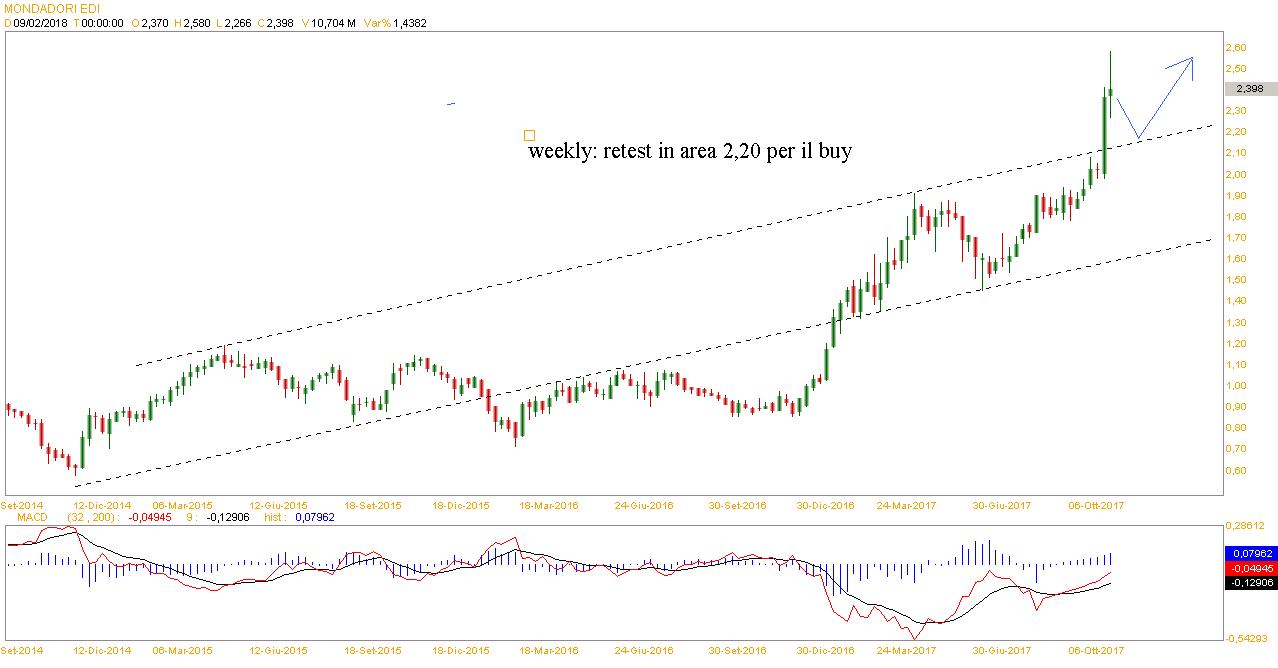Click the gray current price tag 2,398
1278x668 pixels.
pyautogui.click(x=1249, y=88)
